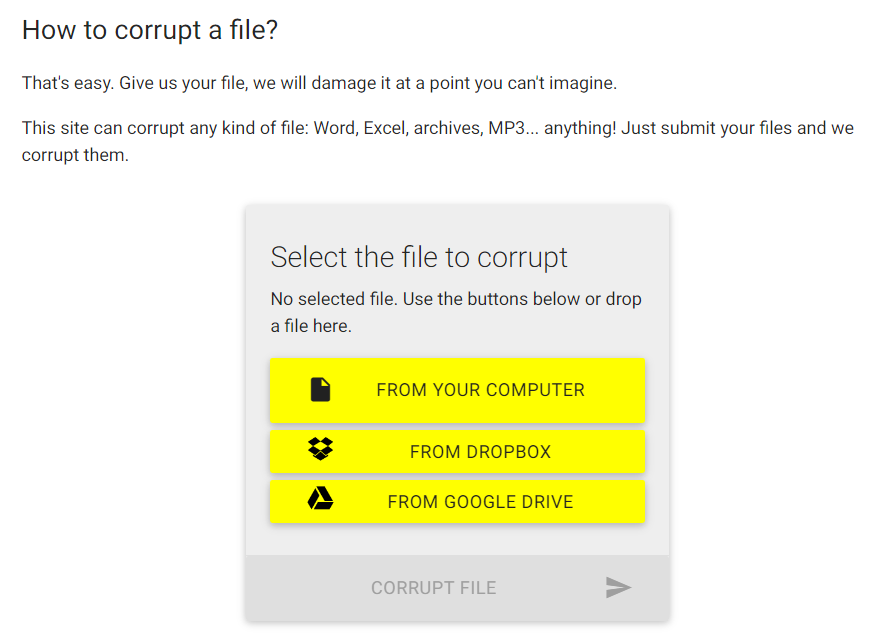The width and height of the screenshot is (877, 636).
Task: Choose the FROM YOUR COMPUTER text label
Action: pos(480,390)
